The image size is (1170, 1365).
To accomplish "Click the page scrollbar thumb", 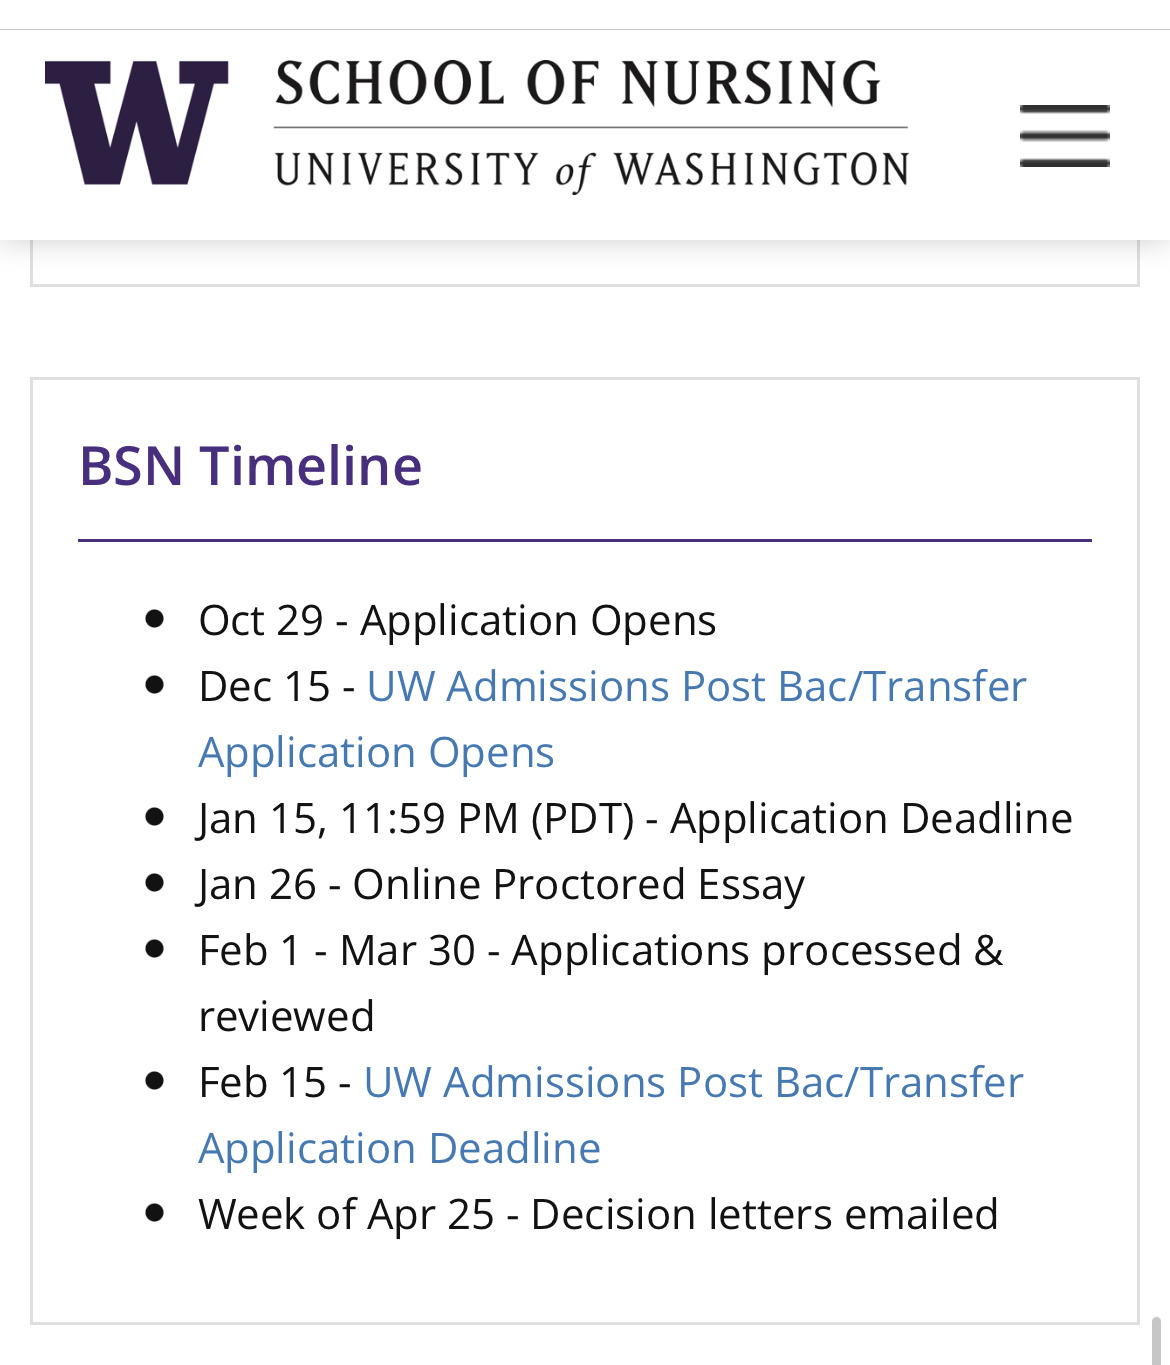I will pyautogui.click(x=1156, y=1341).
